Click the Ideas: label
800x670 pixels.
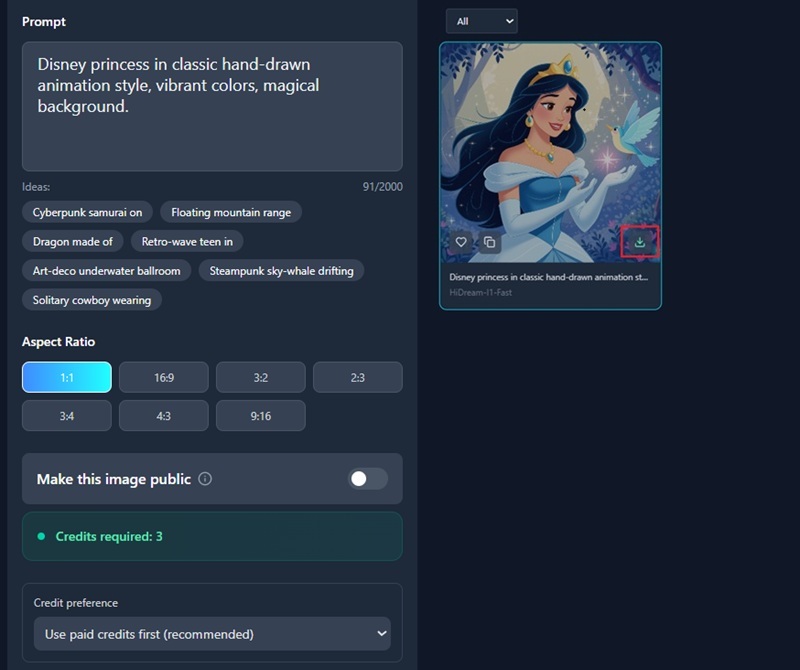tap(36, 187)
